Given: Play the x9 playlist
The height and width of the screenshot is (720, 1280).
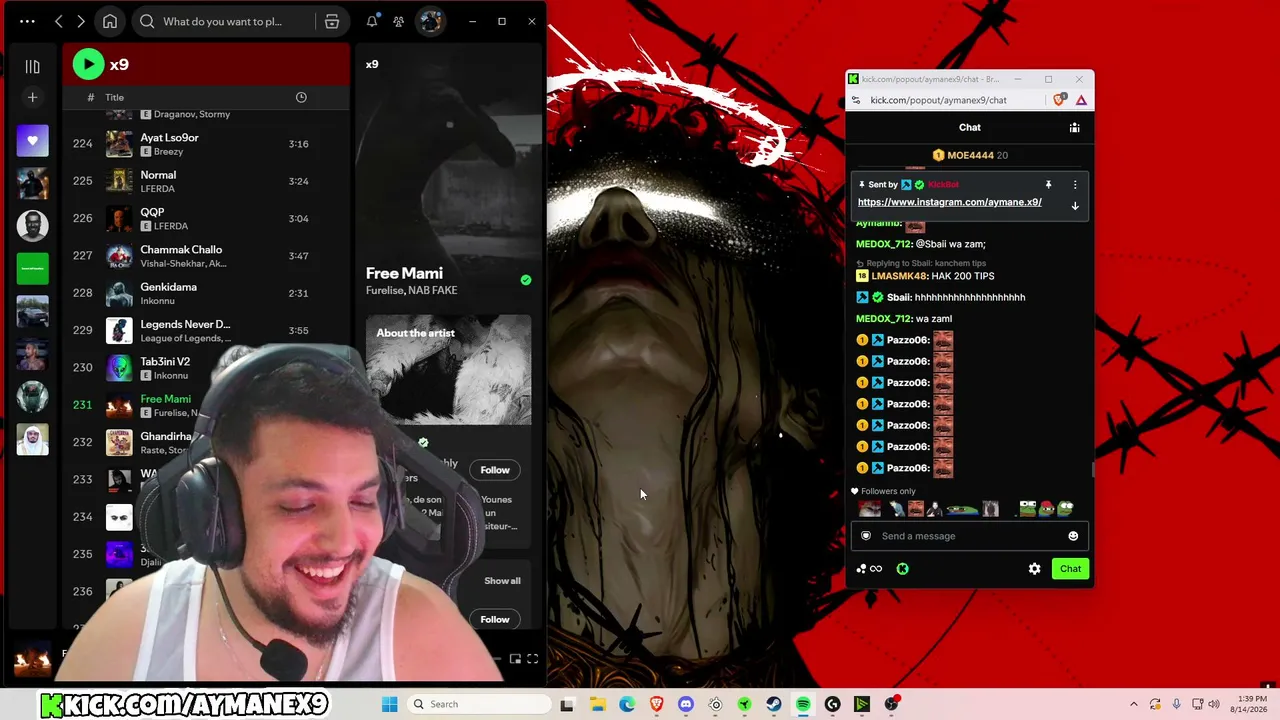Looking at the screenshot, I should click(88, 65).
